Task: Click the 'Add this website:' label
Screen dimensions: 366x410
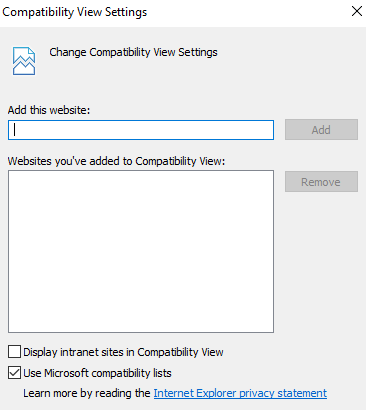Action: tap(49, 110)
